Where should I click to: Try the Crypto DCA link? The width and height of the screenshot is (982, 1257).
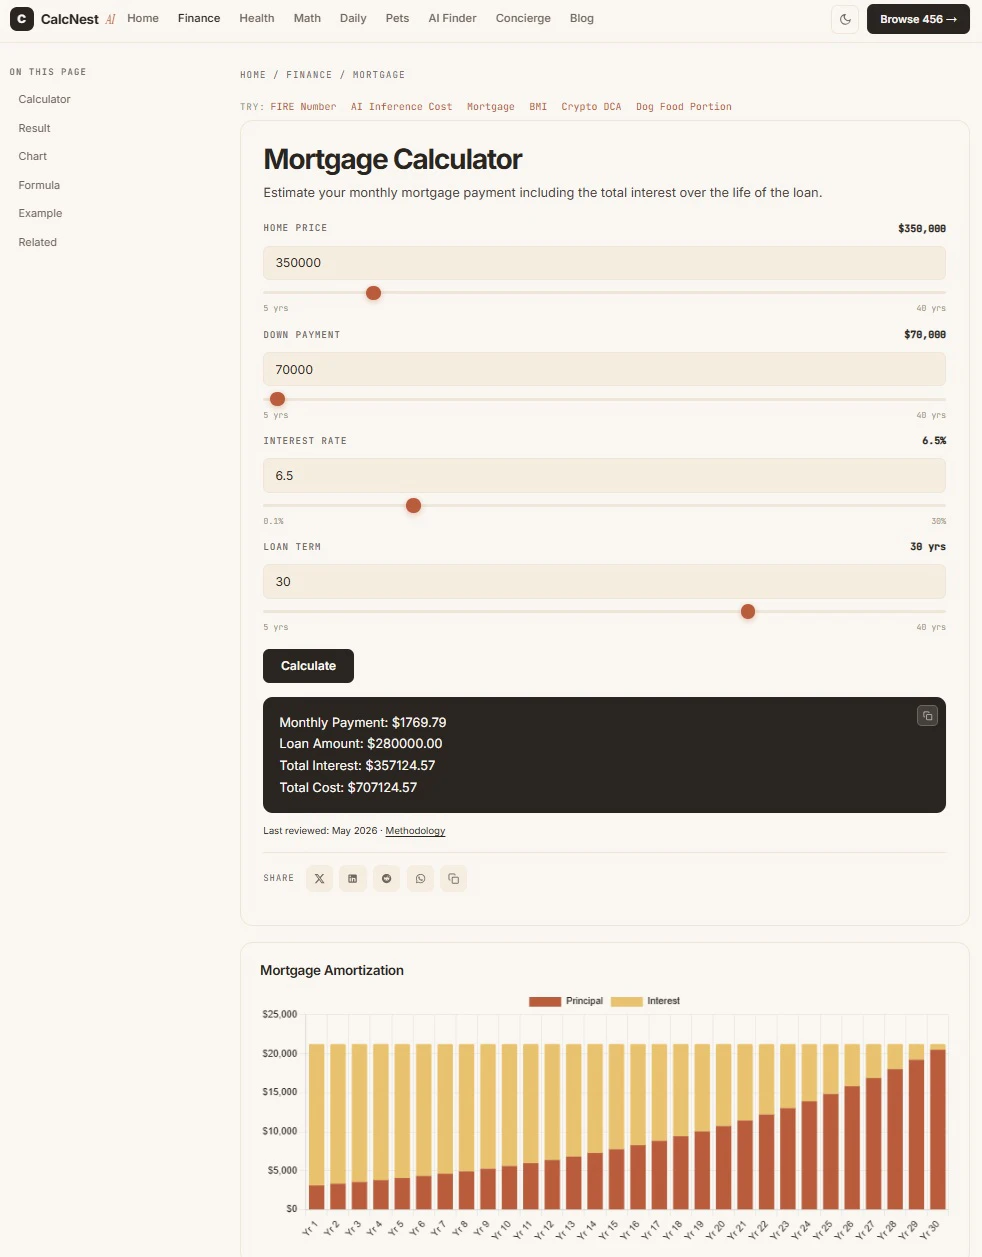coord(591,106)
